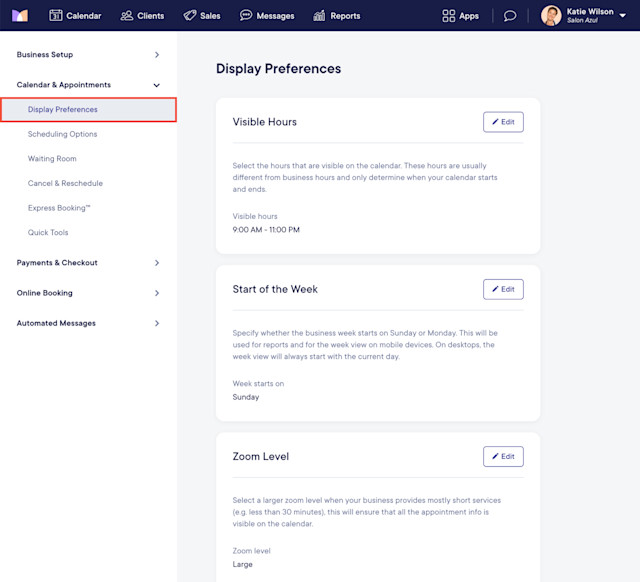The width and height of the screenshot is (640, 582).
Task: Click the Payments & Checkout label
Action: pos(57,263)
